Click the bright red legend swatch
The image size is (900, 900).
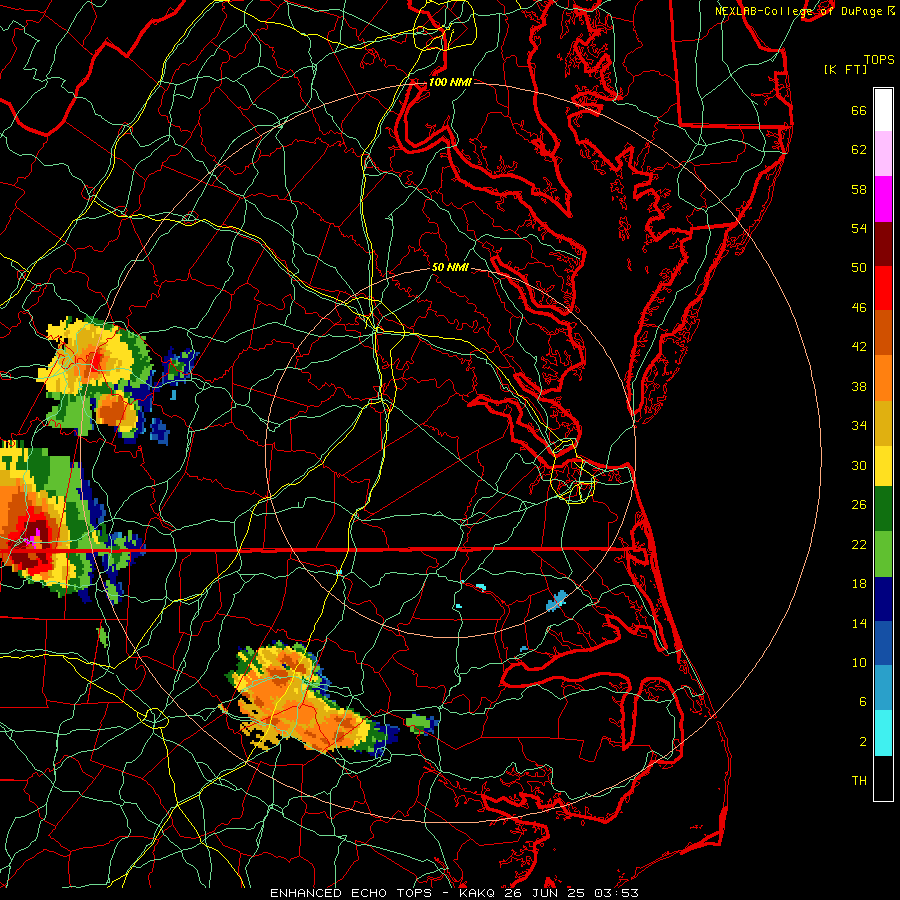883,288
